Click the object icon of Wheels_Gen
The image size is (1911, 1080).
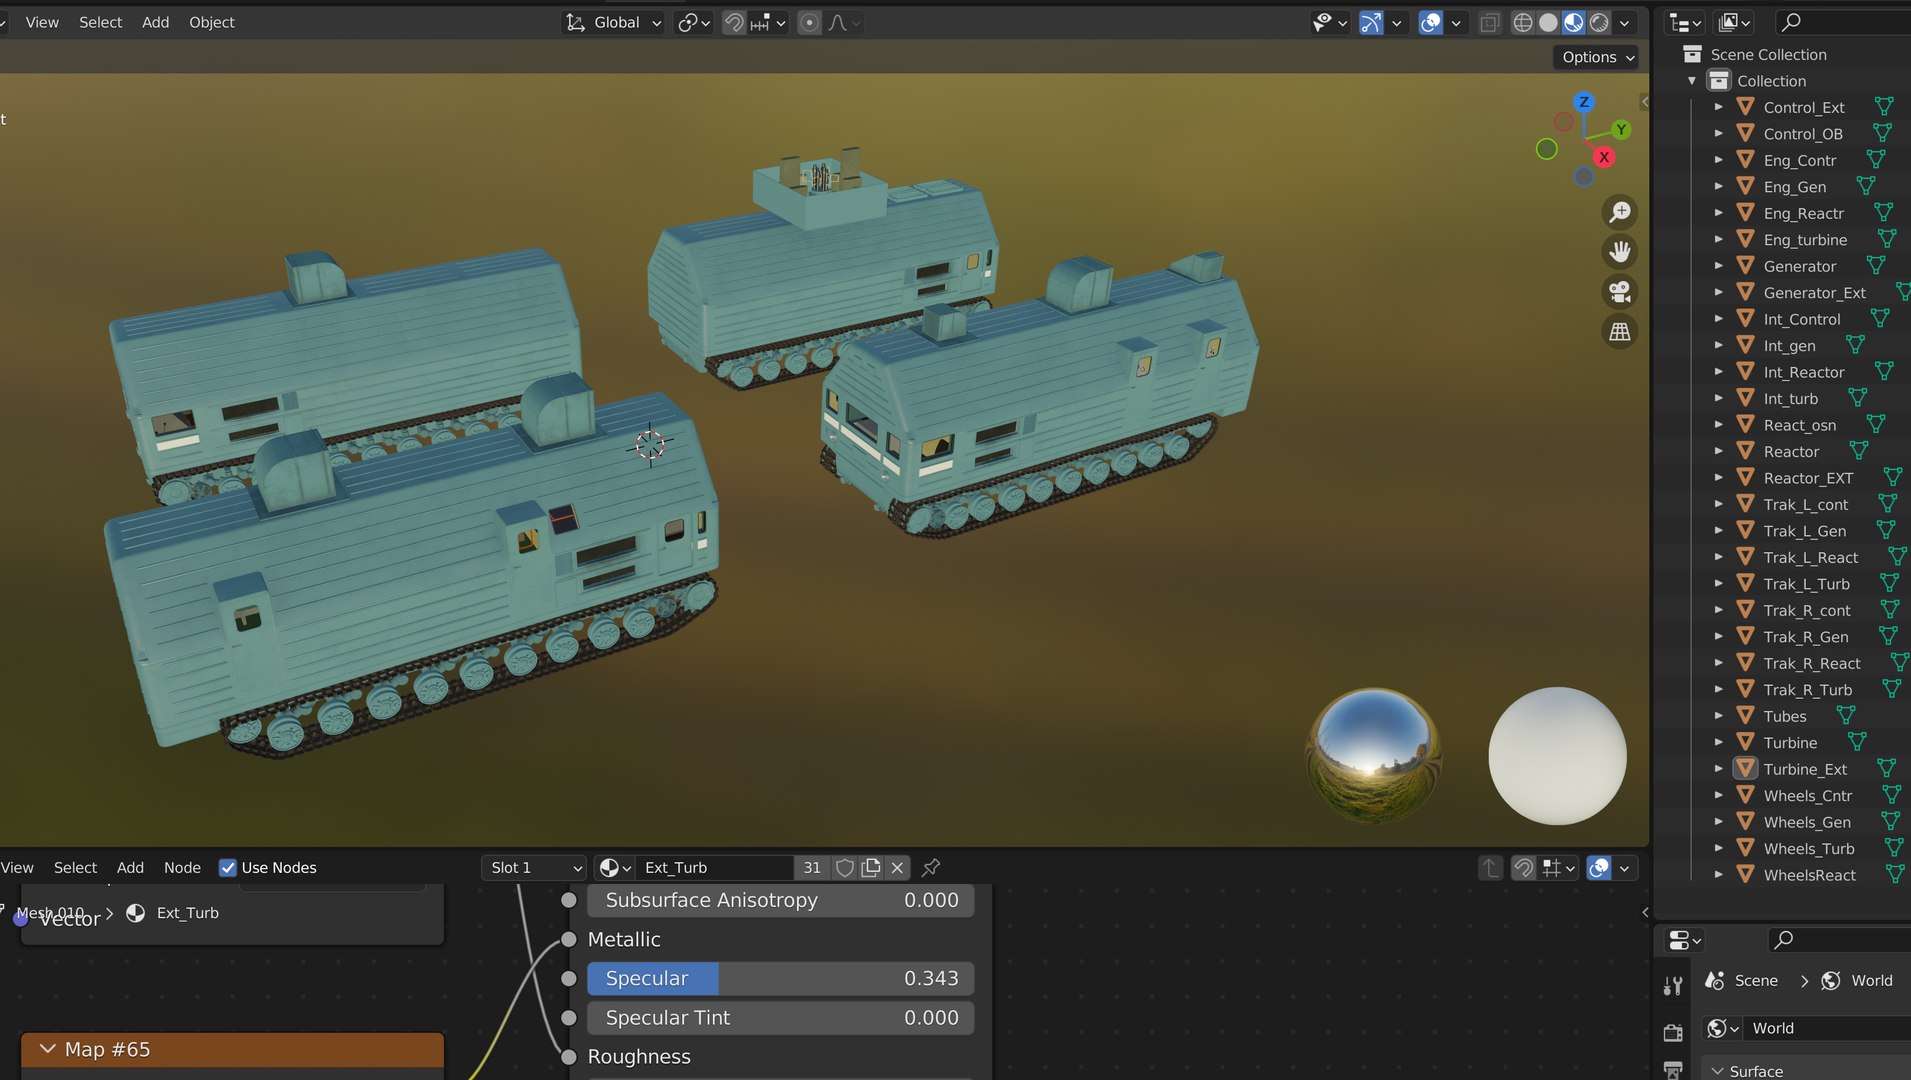1745,822
